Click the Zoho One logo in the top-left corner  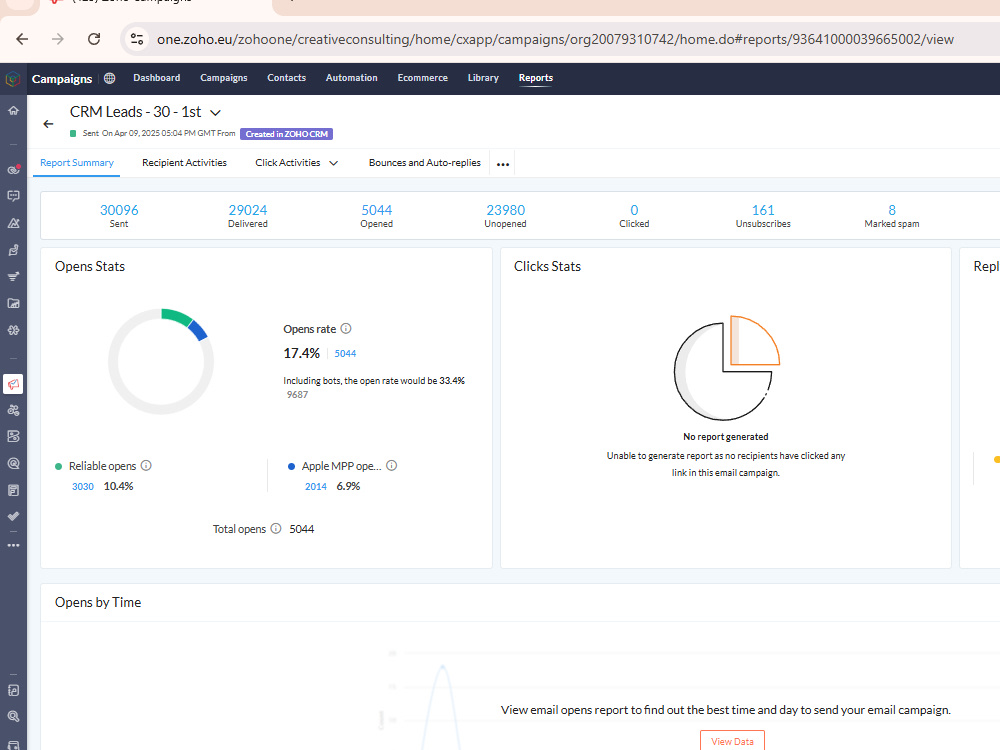(13, 79)
